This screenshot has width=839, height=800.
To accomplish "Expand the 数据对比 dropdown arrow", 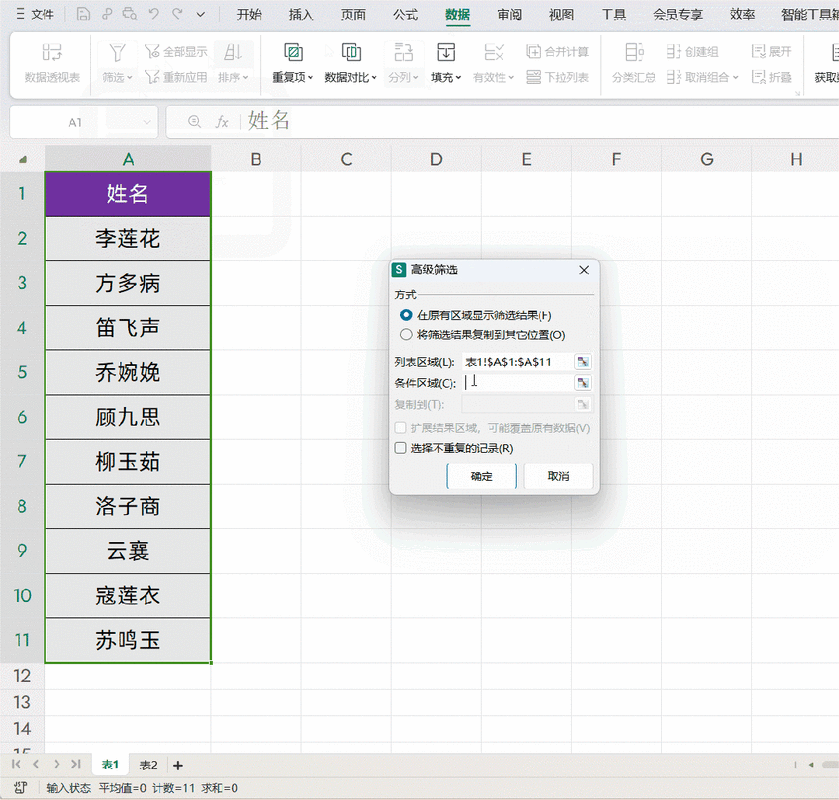I will click(374, 78).
